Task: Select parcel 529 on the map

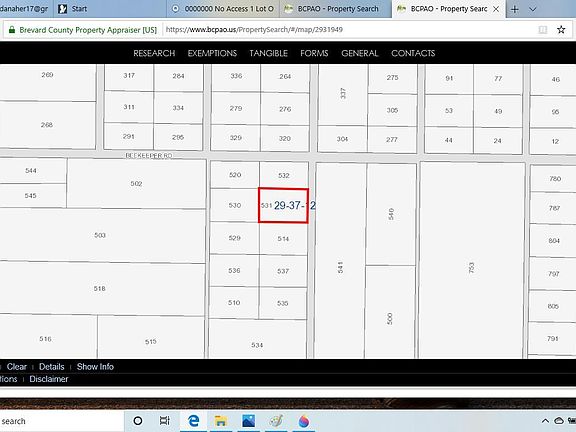Action: tap(234, 238)
